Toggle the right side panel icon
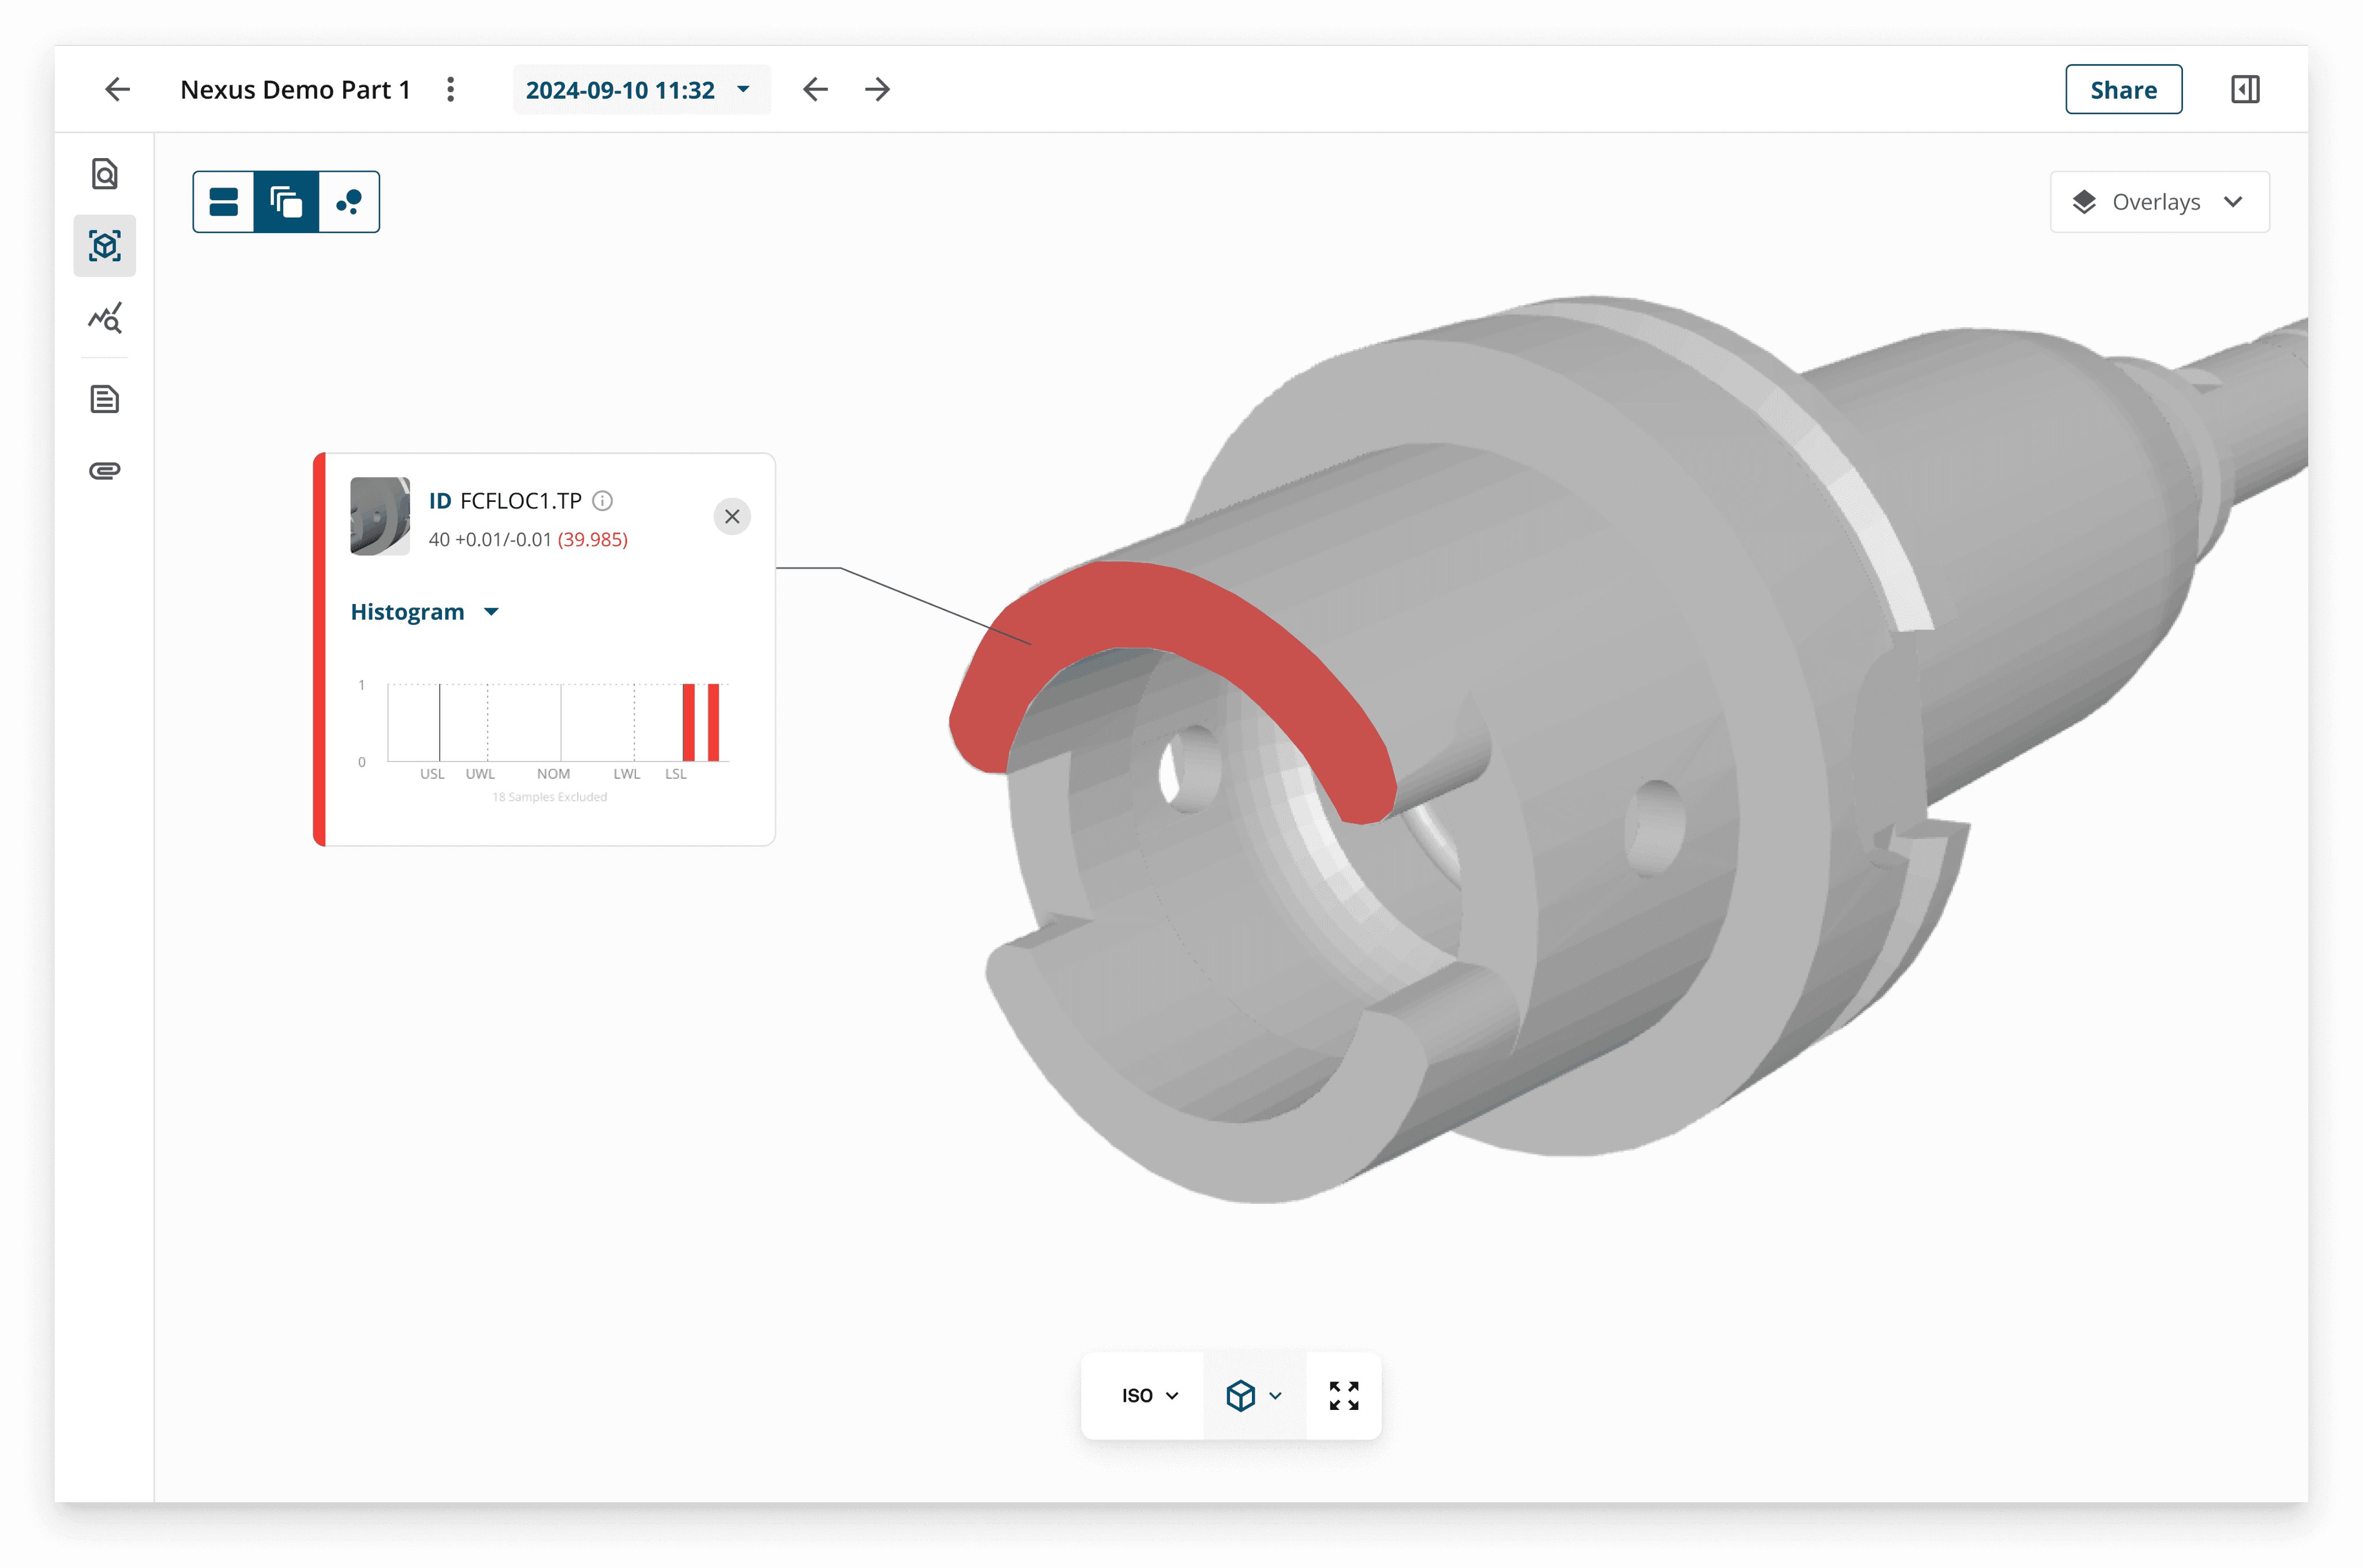This screenshot has width=2363, height=1568. click(2244, 90)
